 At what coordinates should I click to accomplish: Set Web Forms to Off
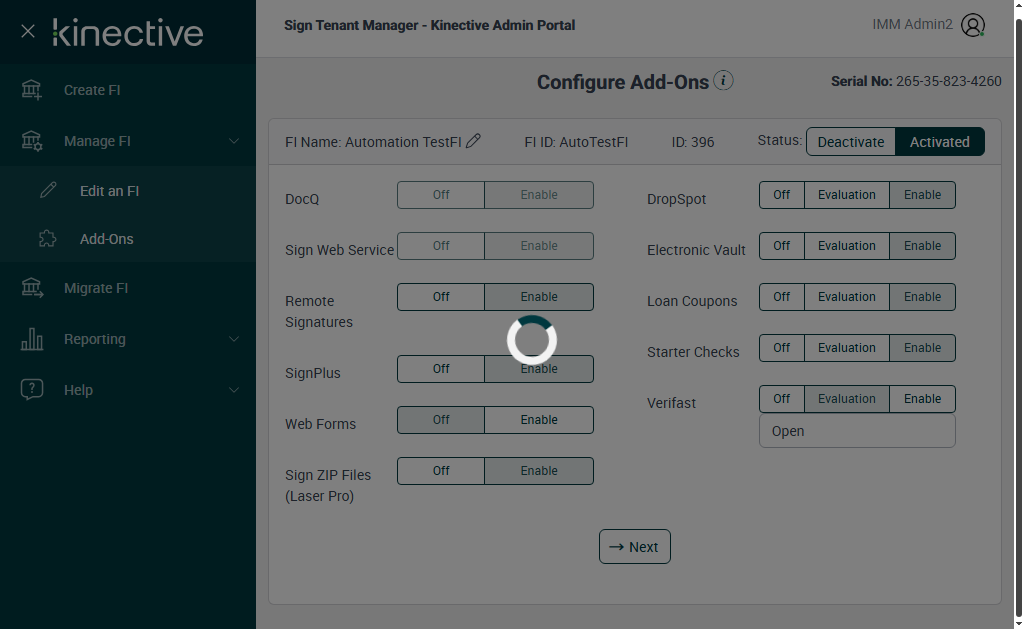coord(441,419)
